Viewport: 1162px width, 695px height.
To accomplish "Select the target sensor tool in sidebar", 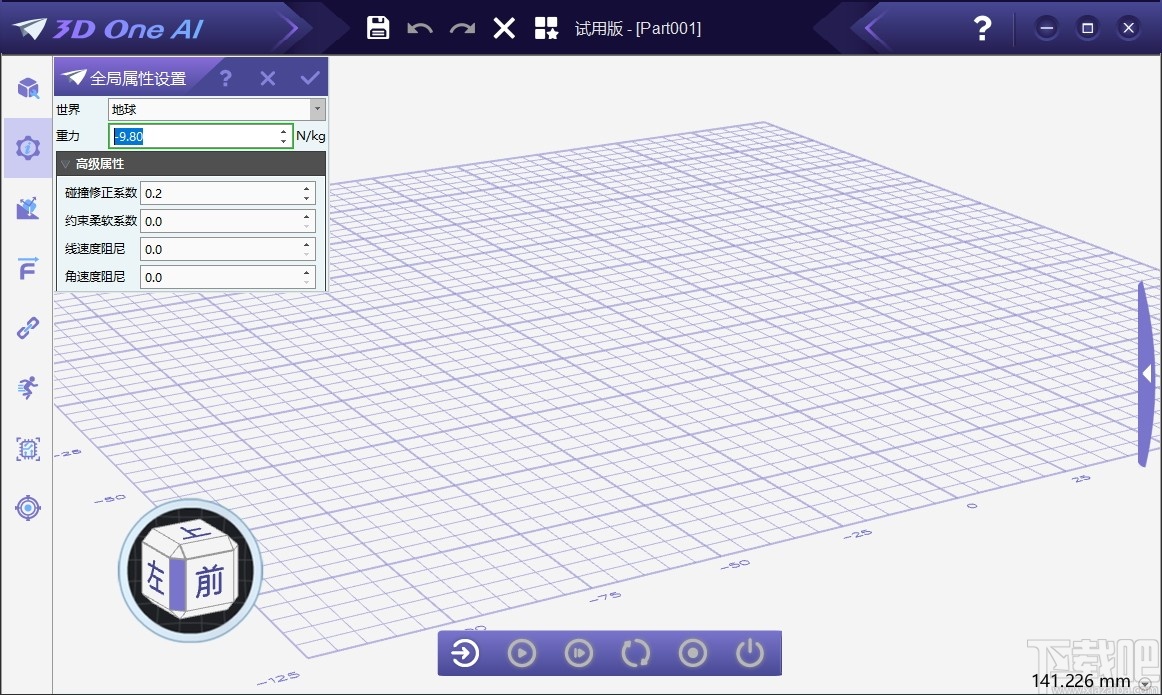I will click(x=28, y=508).
